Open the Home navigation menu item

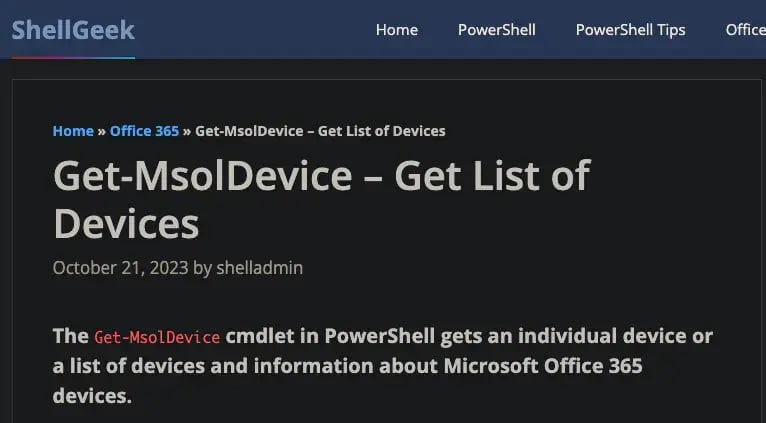coord(396,29)
